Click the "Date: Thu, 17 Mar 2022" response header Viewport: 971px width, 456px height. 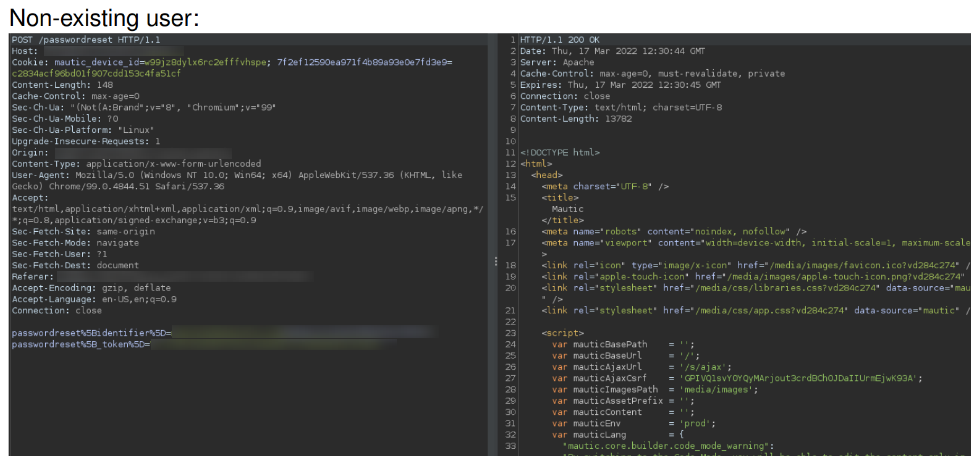pyautogui.click(x=612, y=51)
